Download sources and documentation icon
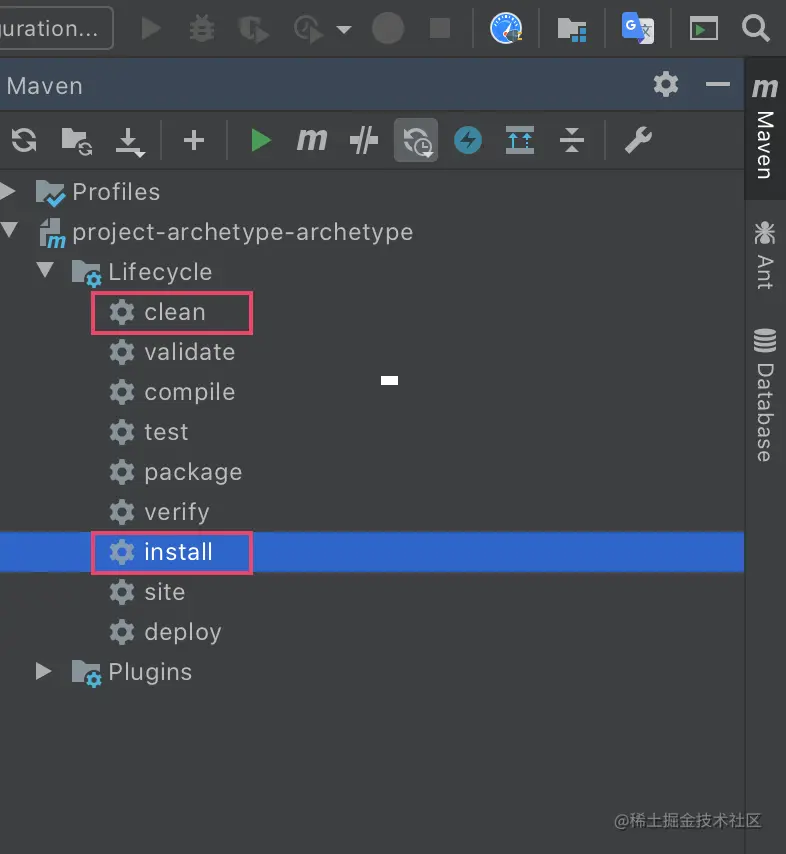 click(x=130, y=142)
